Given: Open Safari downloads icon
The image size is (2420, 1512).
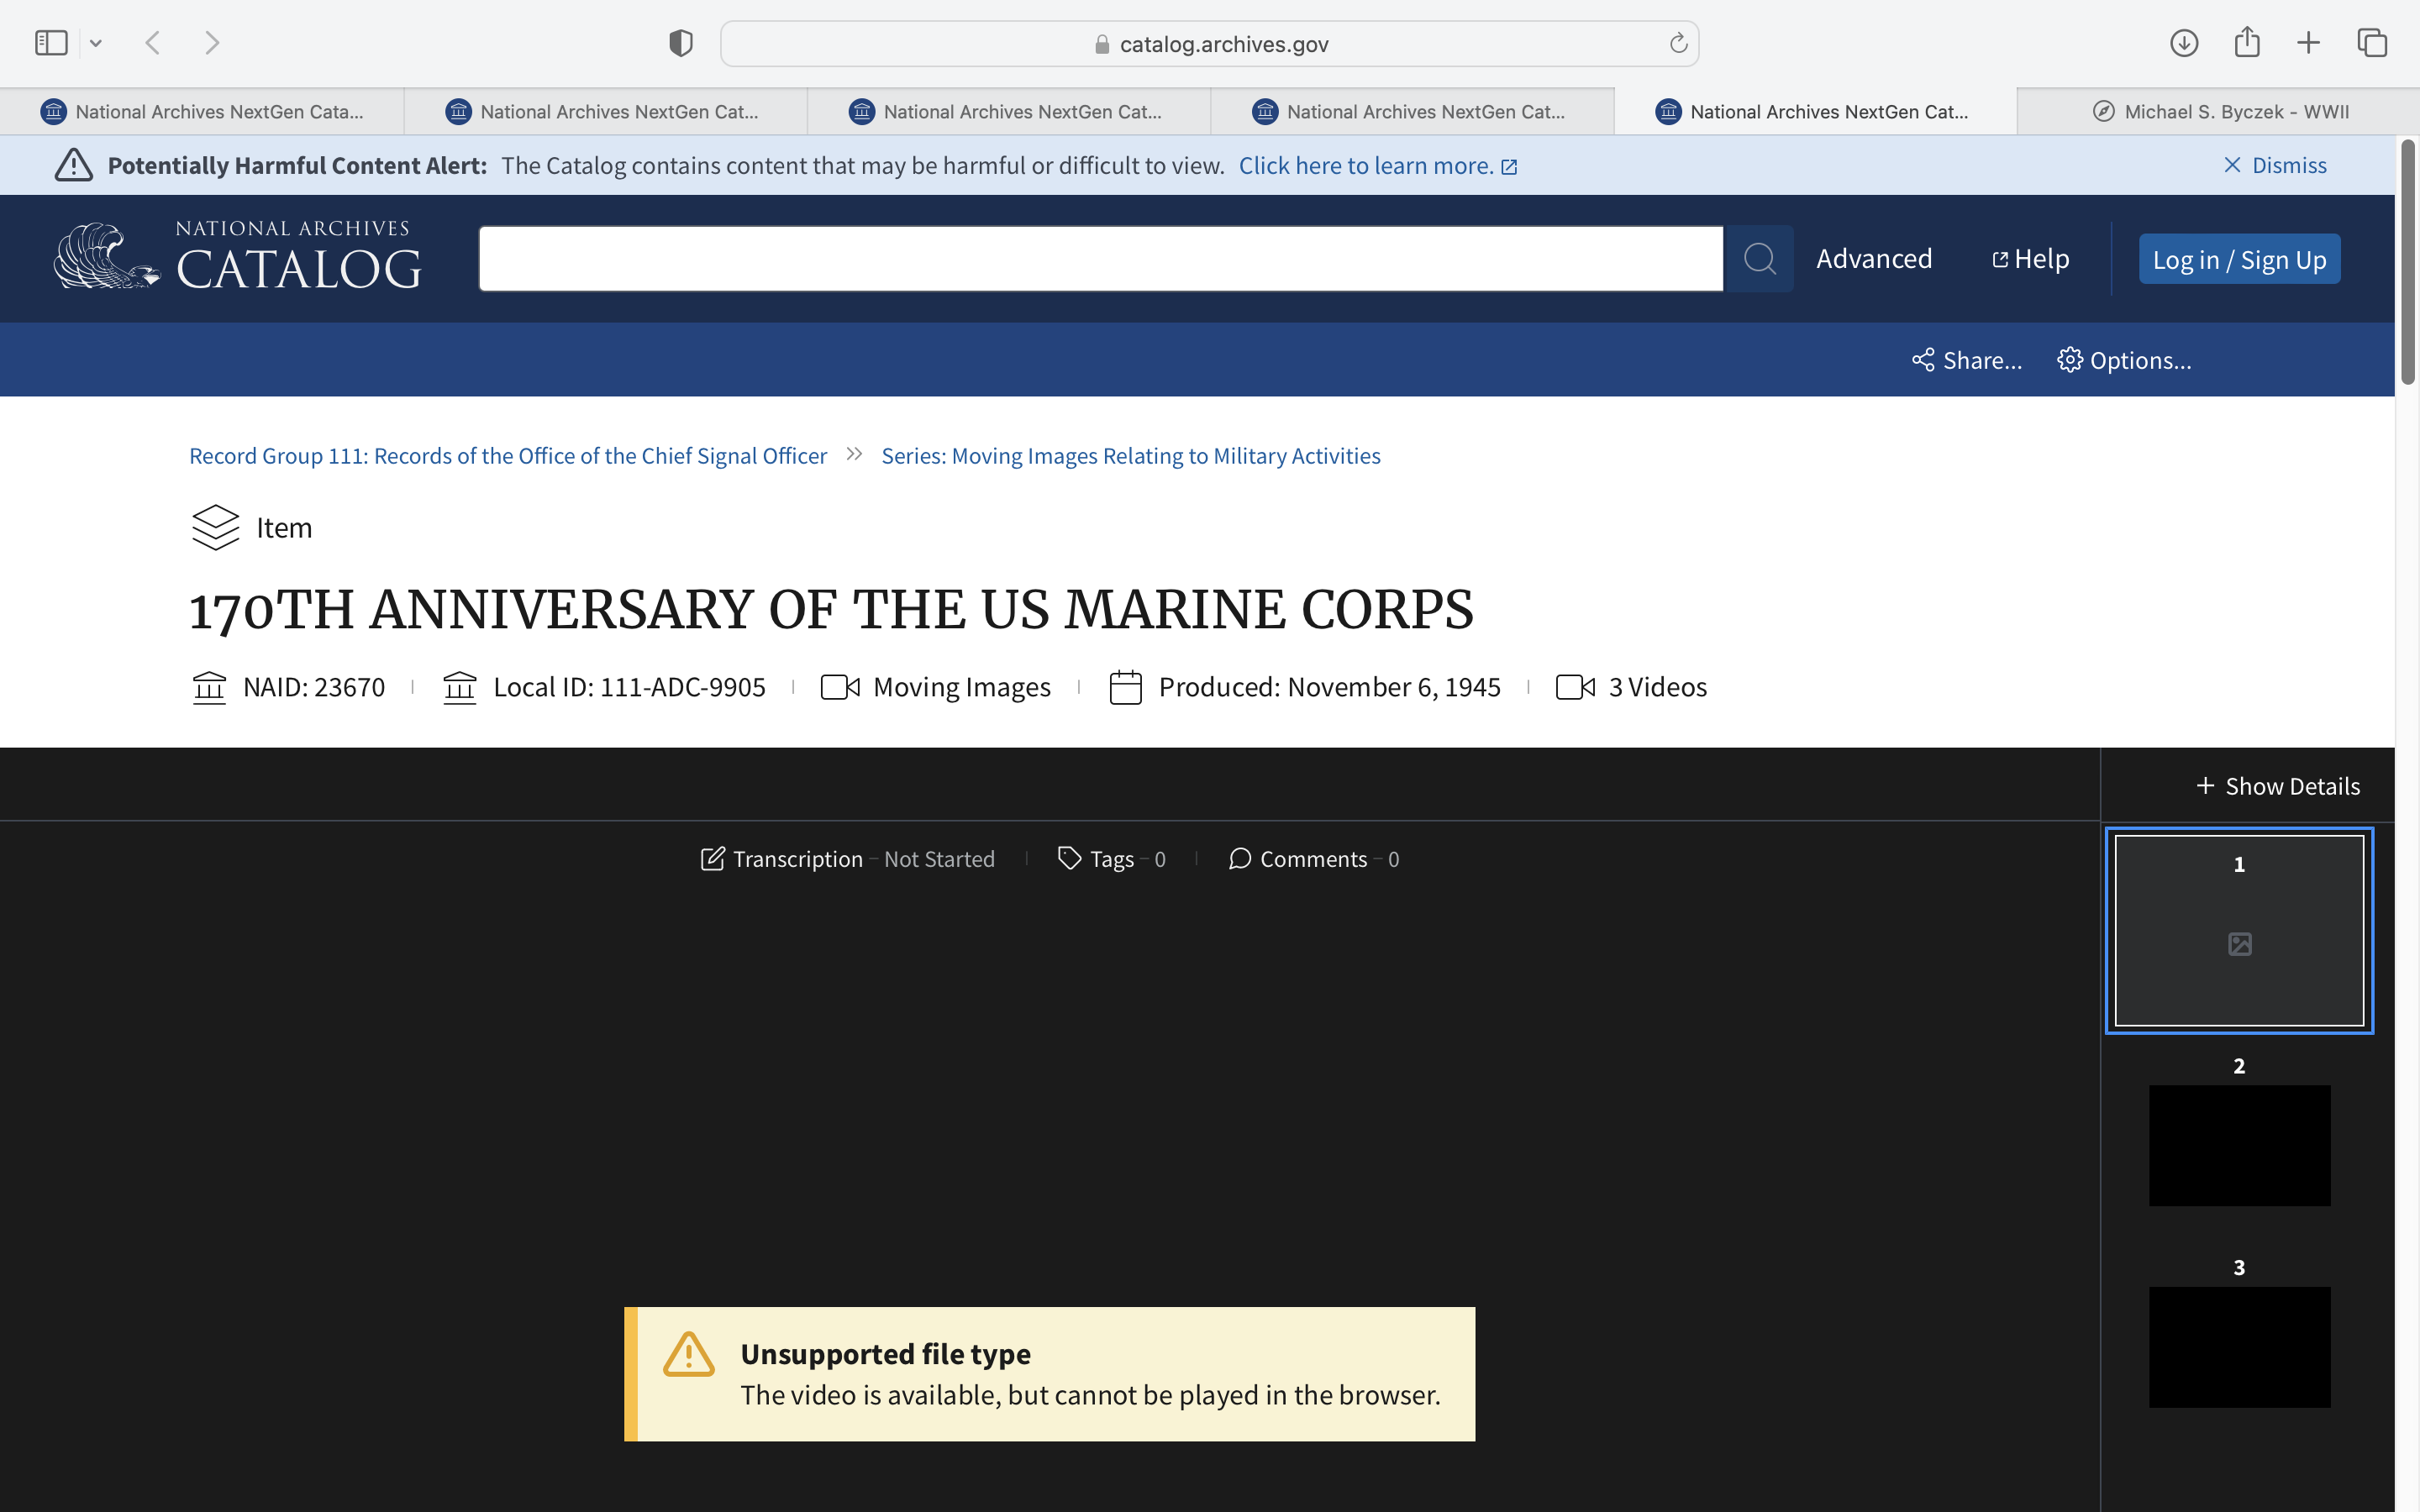Looking at the screenshot, I should tap(2184, 43).
